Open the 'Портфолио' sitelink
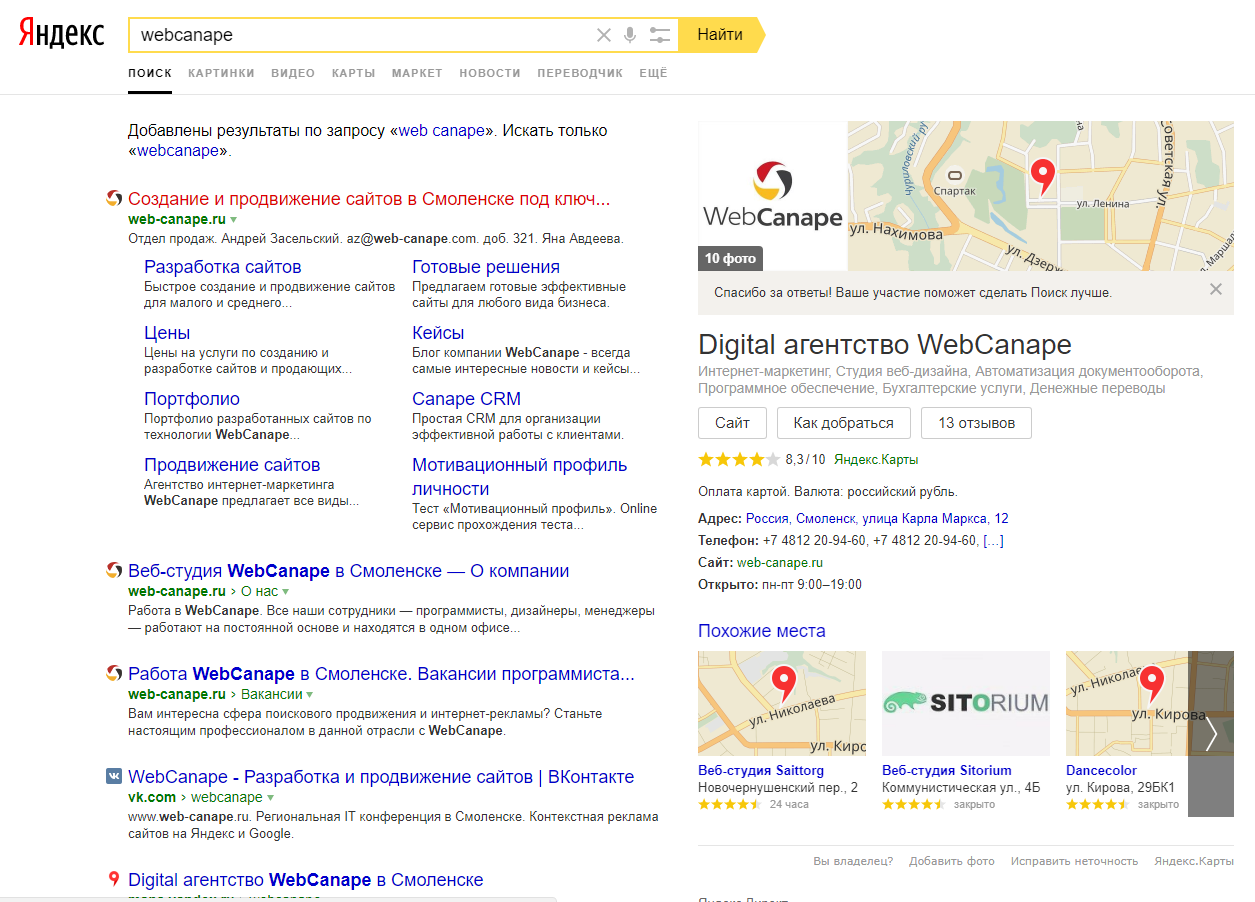The image size is (1255, 902). (x=192, y=399)
